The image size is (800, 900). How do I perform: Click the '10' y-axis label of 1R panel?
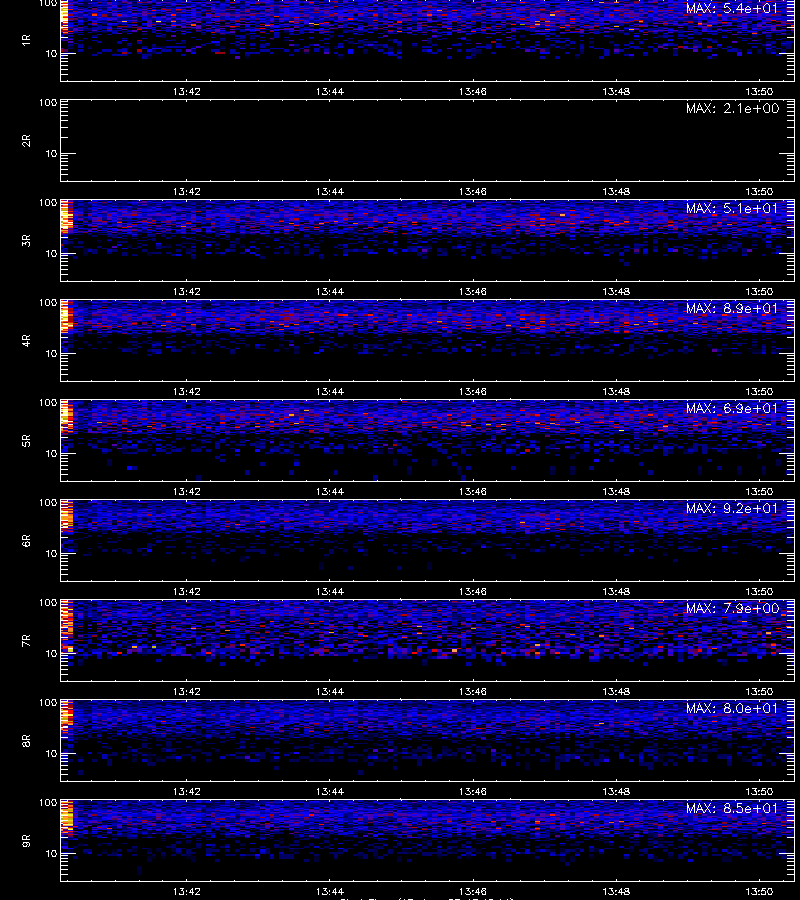tap(51, 53)
